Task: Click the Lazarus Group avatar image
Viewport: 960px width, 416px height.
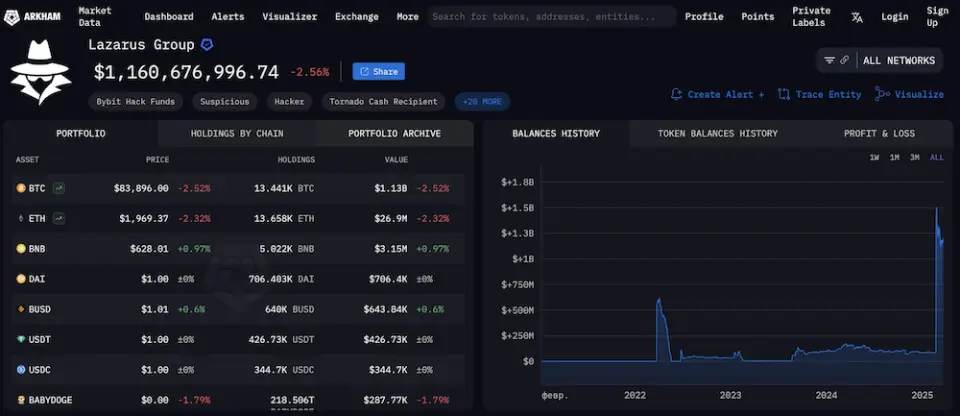Action: pyautogui.click(x=41, y=72)
